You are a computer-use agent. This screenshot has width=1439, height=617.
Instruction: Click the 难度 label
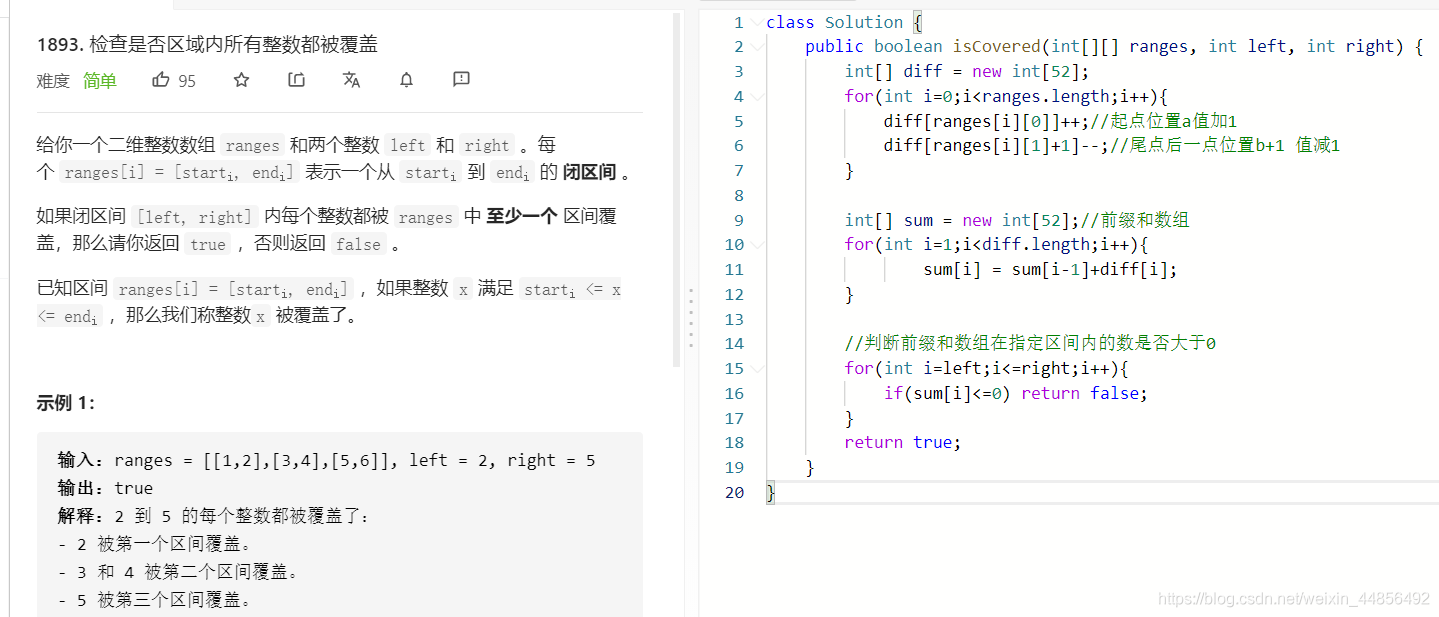click(54, 81)
